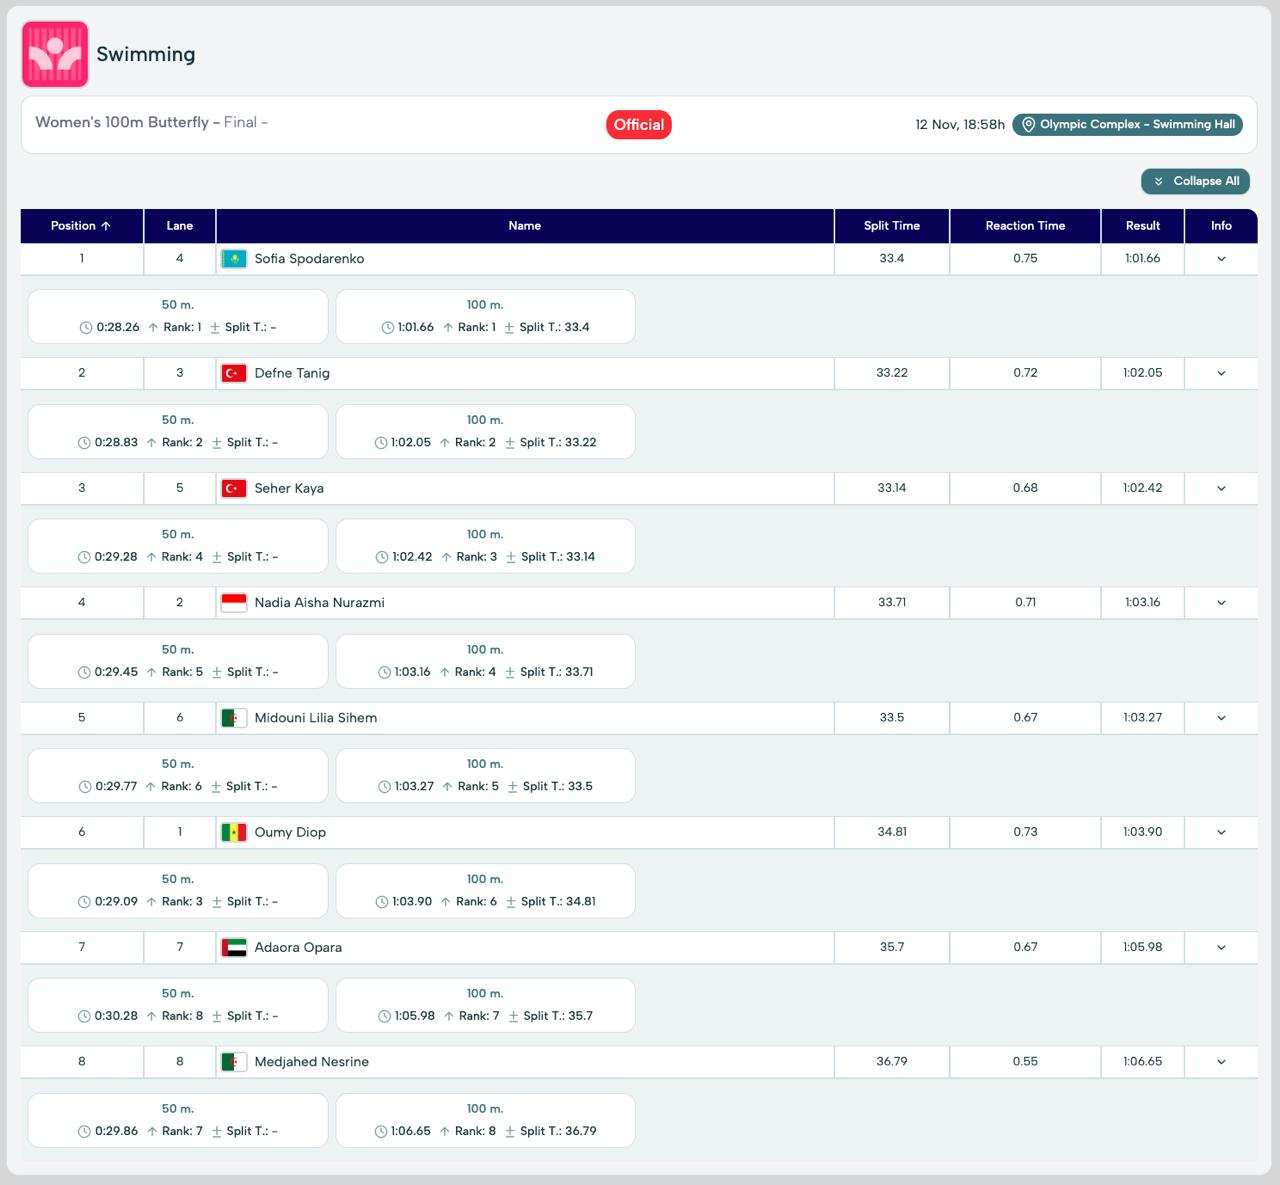
Task: Collapse Oumy Diop's info chevron
Action: pos(1221,832)
